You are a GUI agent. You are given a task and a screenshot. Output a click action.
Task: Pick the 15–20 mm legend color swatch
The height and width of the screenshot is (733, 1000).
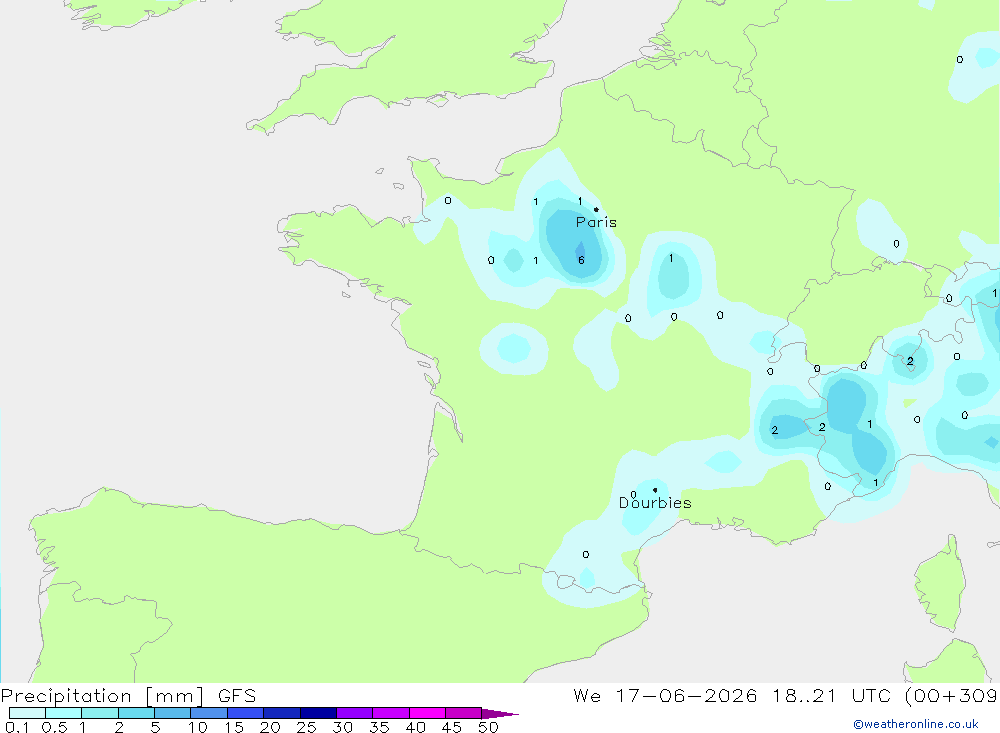coord(246,713)
